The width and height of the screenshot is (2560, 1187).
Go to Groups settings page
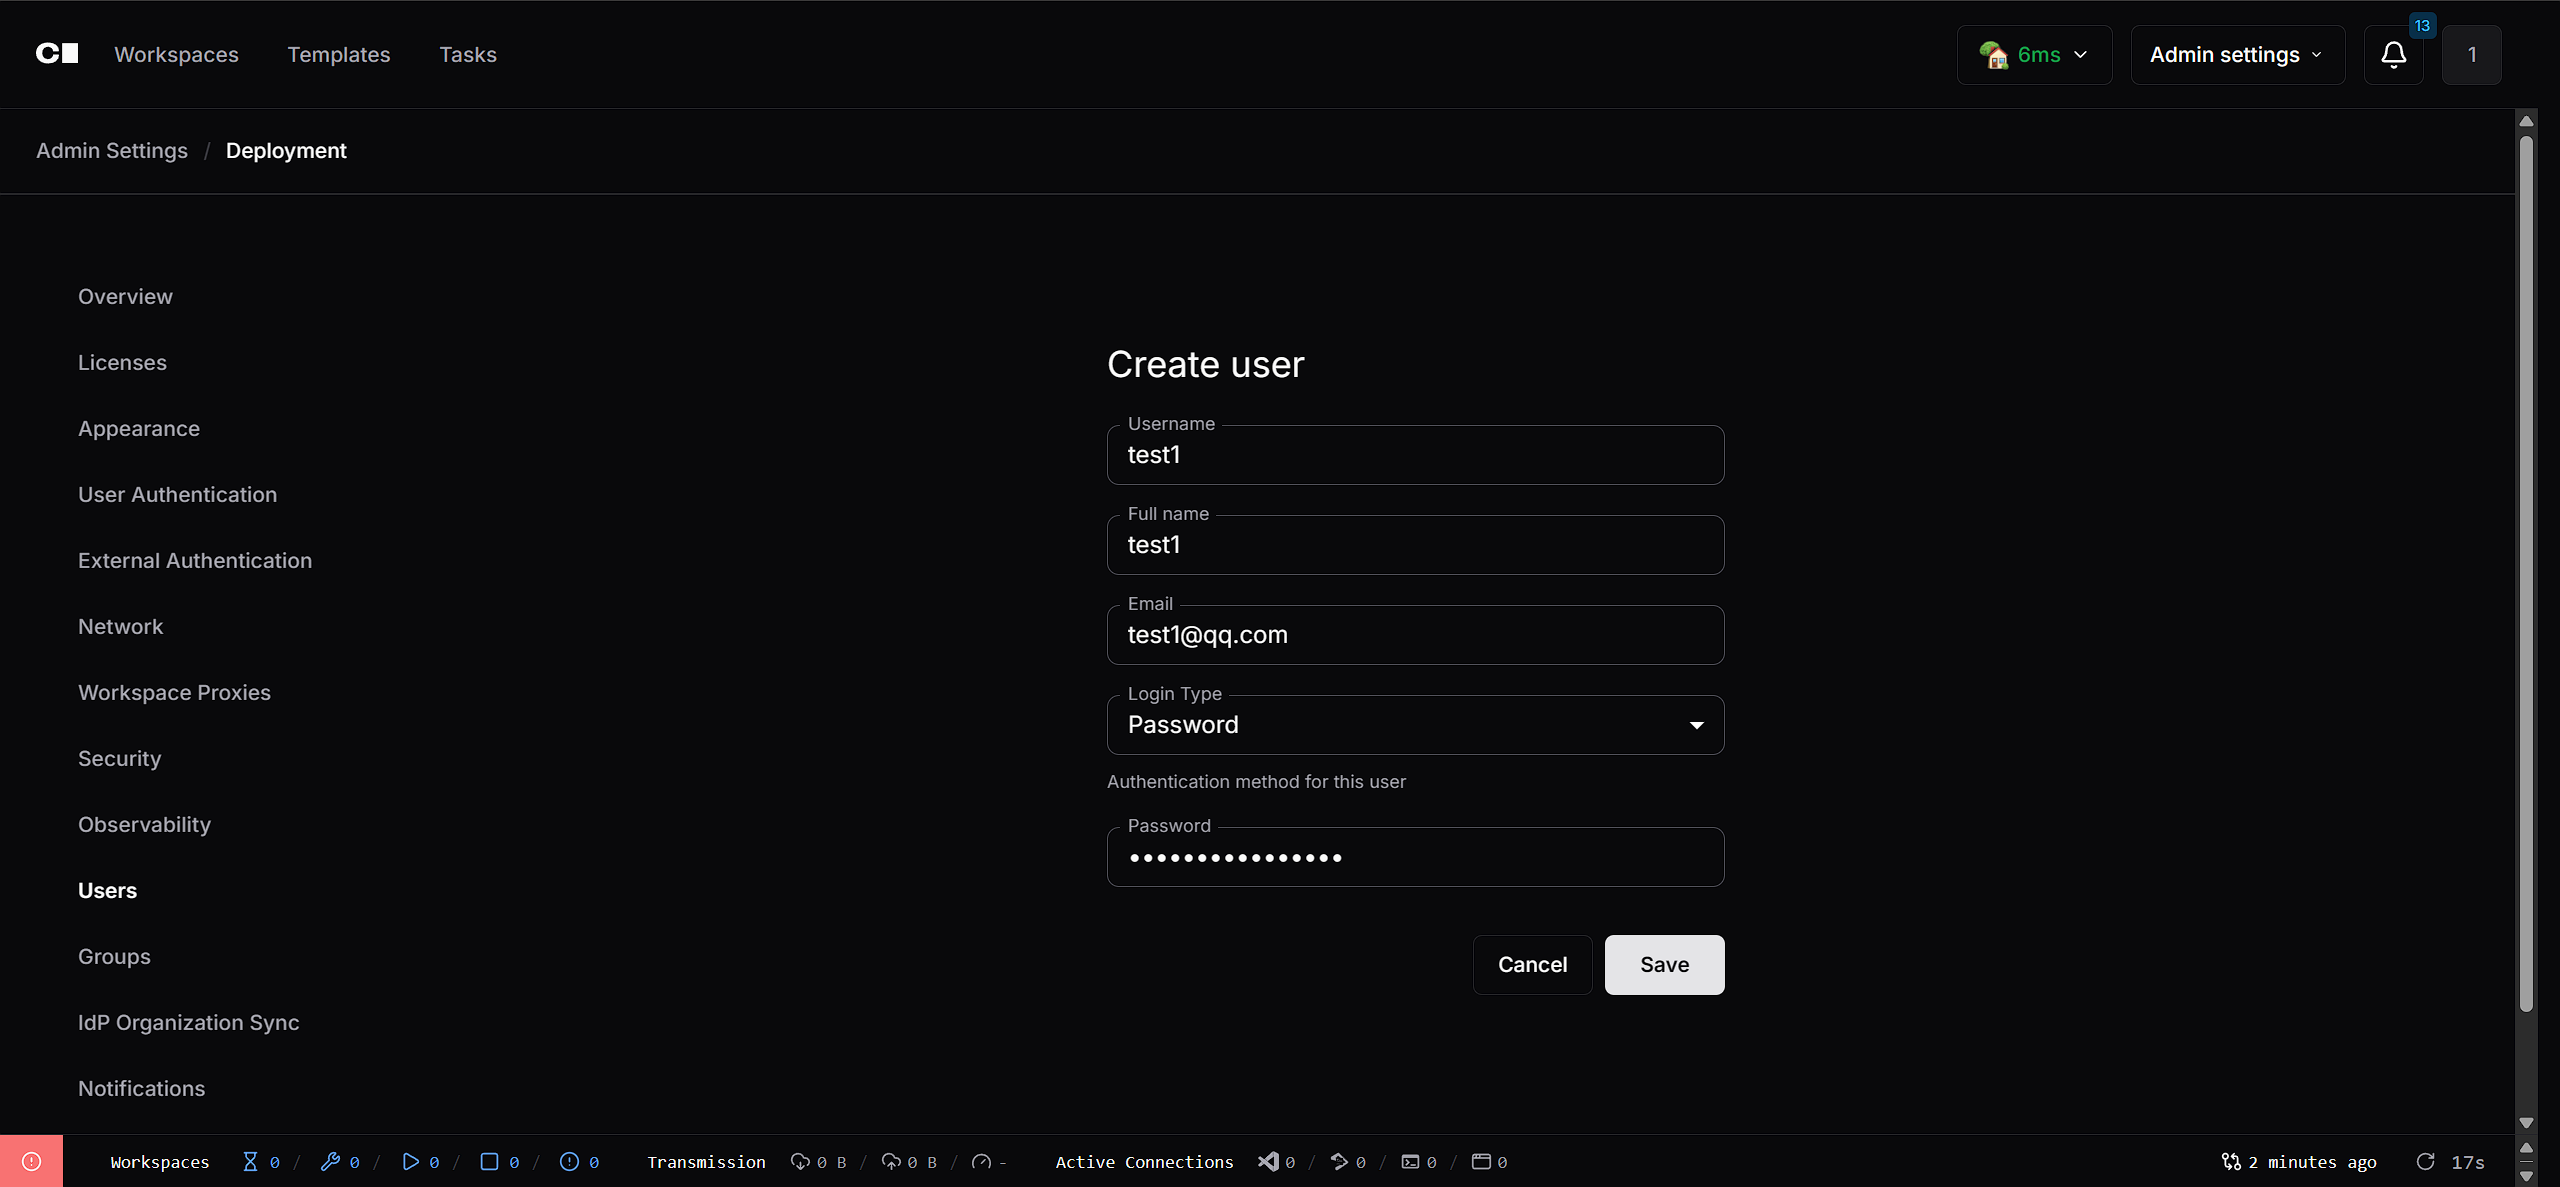pos(114,956)
